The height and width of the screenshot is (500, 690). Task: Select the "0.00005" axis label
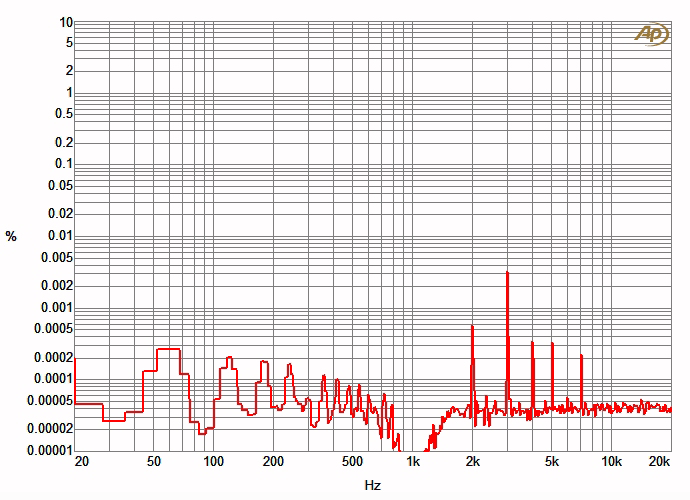50,401
